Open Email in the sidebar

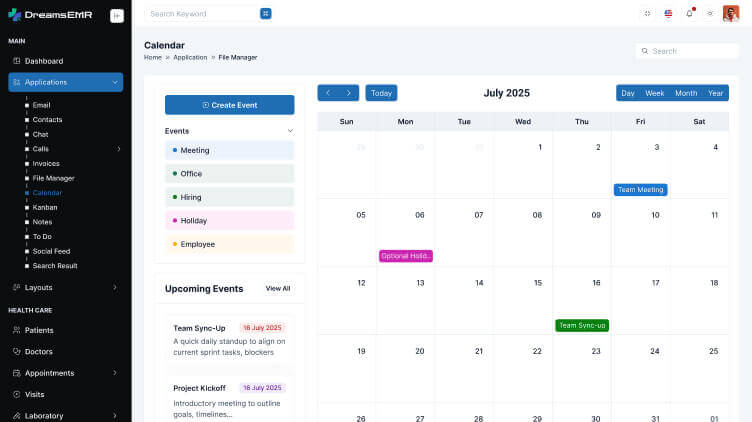(x=41, y=105)
